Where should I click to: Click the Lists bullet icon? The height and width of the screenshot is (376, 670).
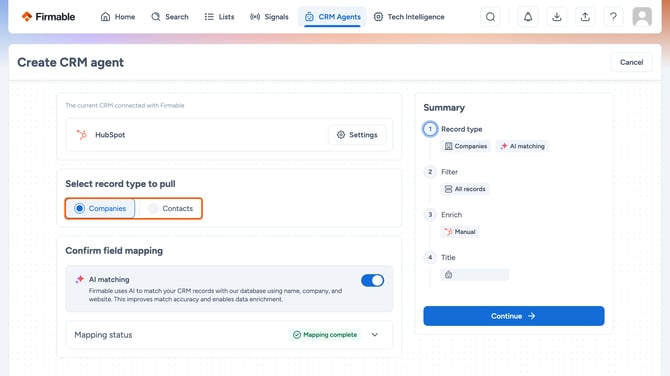pyautogui.click(x=209, y=17)
